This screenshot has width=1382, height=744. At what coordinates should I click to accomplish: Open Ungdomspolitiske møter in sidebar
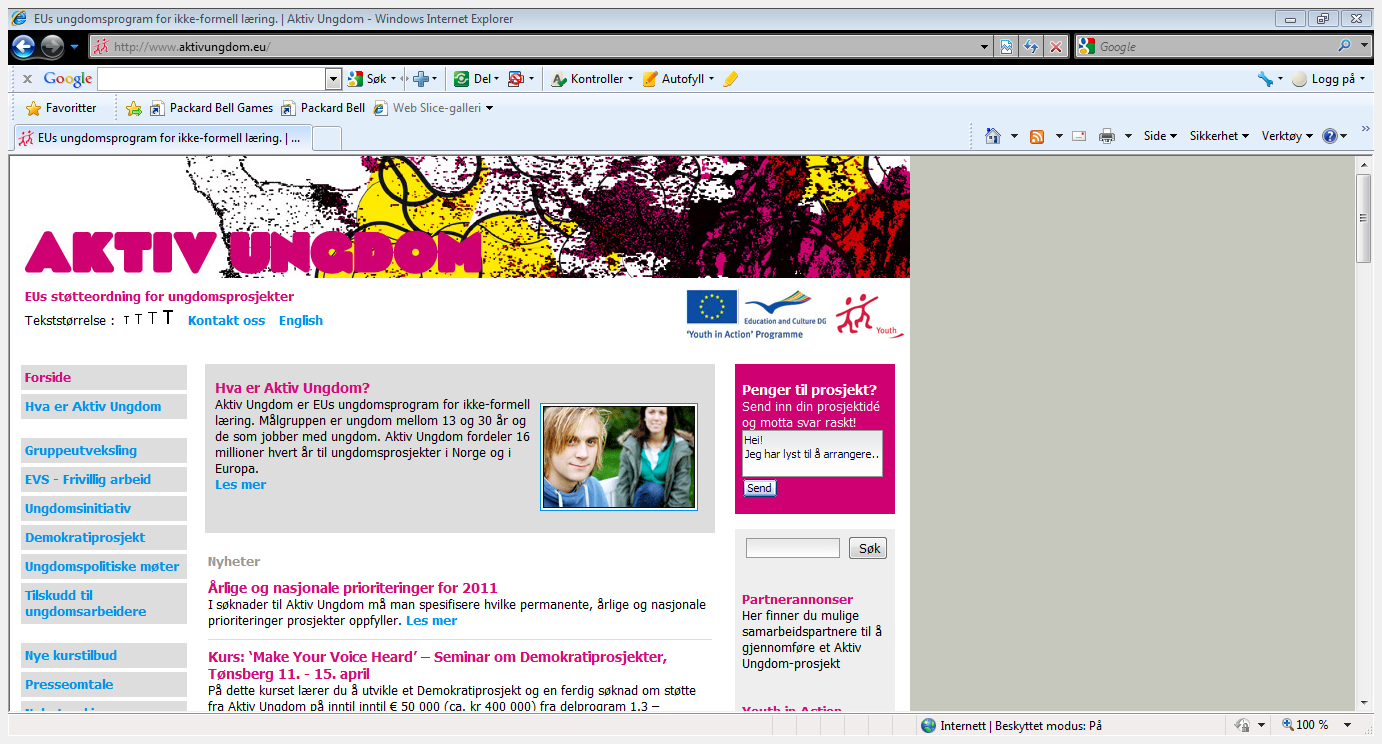coord(104,566)
